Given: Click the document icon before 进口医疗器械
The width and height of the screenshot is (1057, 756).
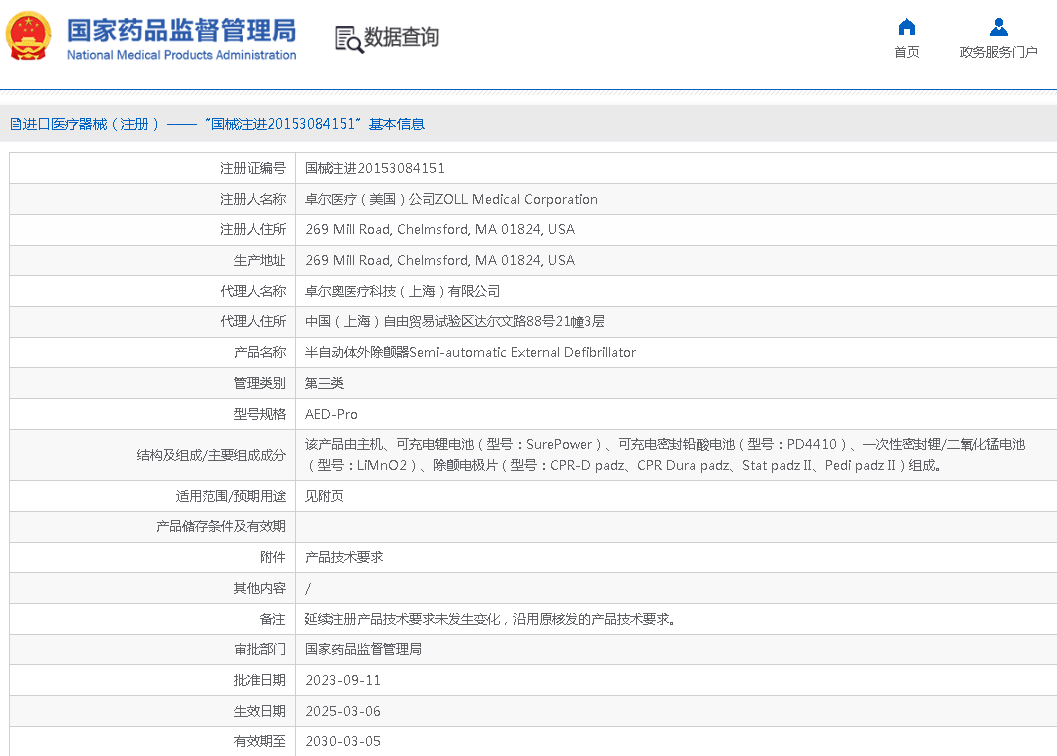Looking at the screenshot, I should coord(15,124).
